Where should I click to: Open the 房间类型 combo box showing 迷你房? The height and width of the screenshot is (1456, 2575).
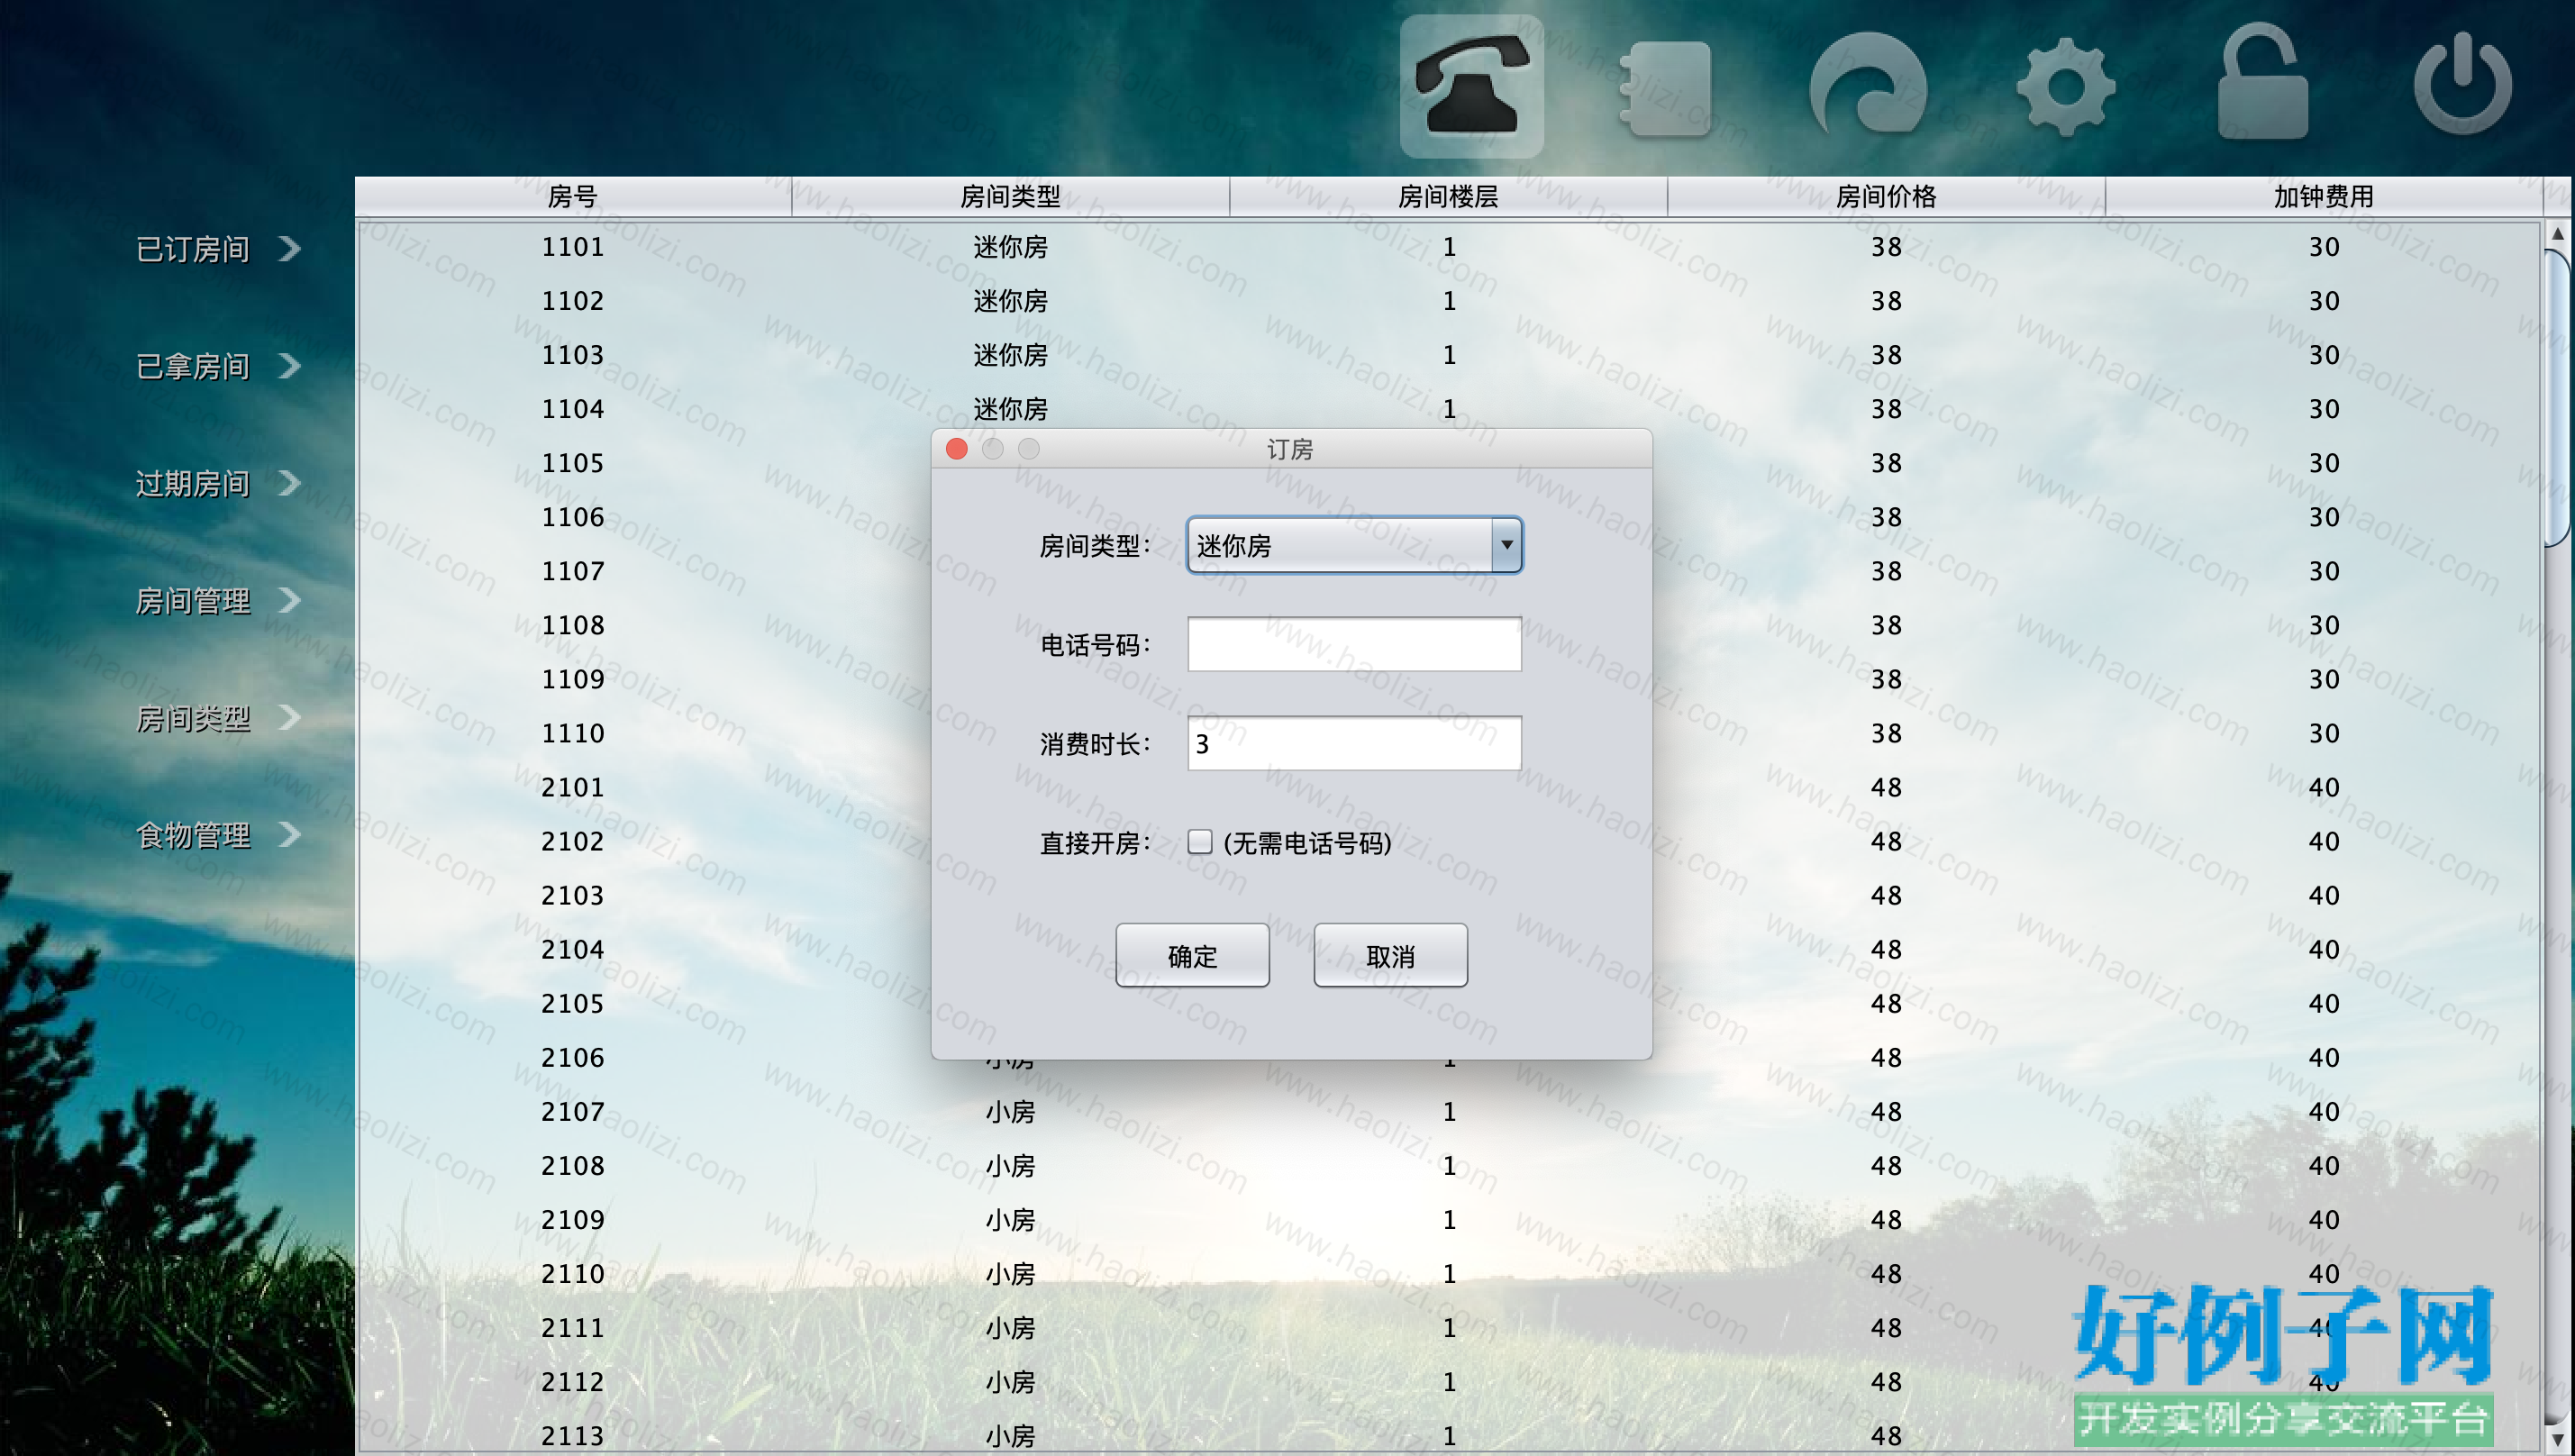(1354, 545)
